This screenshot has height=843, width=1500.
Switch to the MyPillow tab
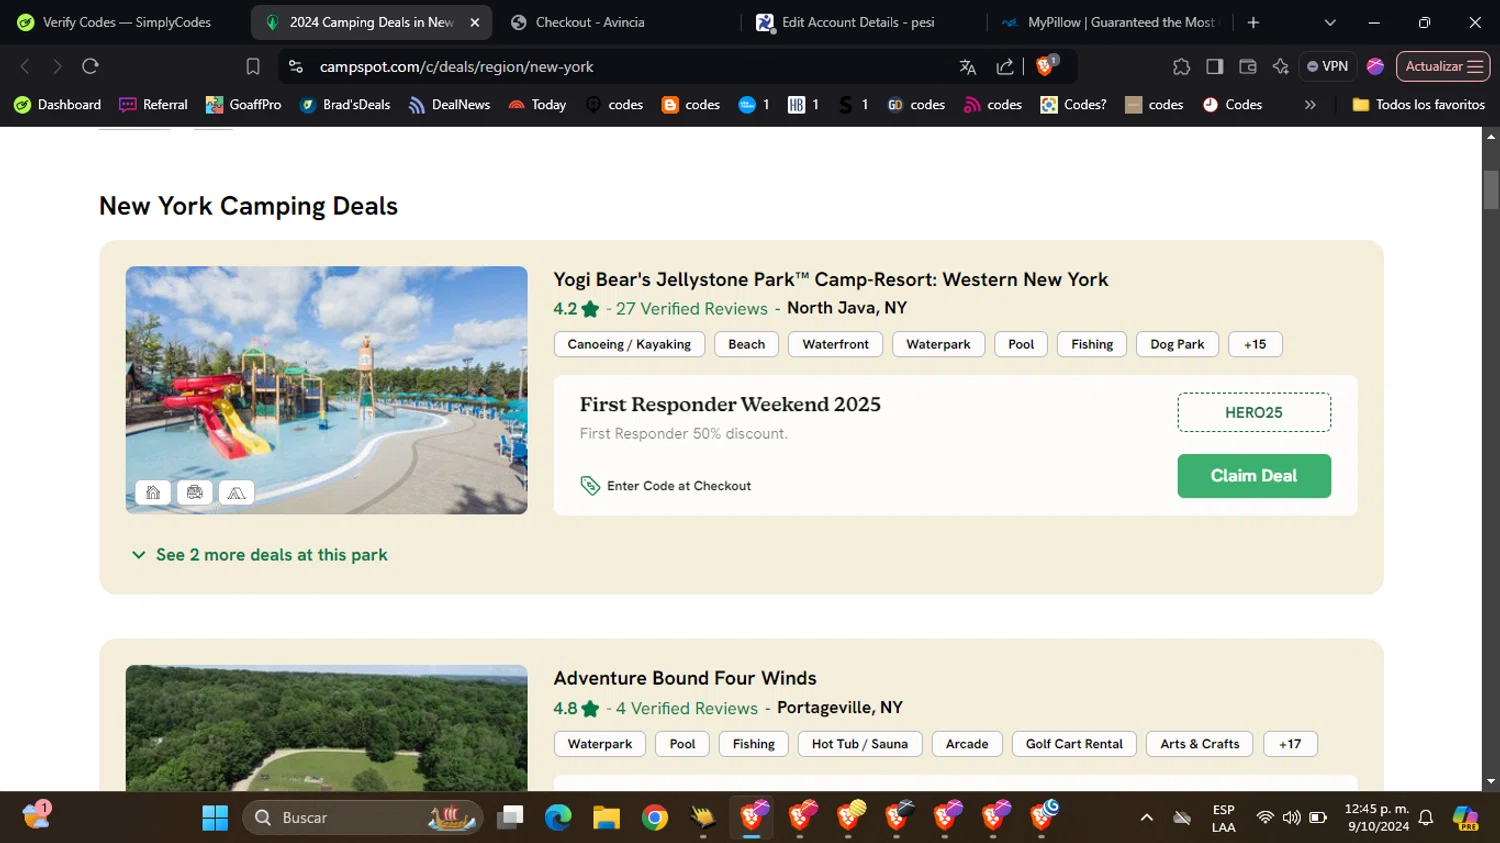[x=1110, y=22]
